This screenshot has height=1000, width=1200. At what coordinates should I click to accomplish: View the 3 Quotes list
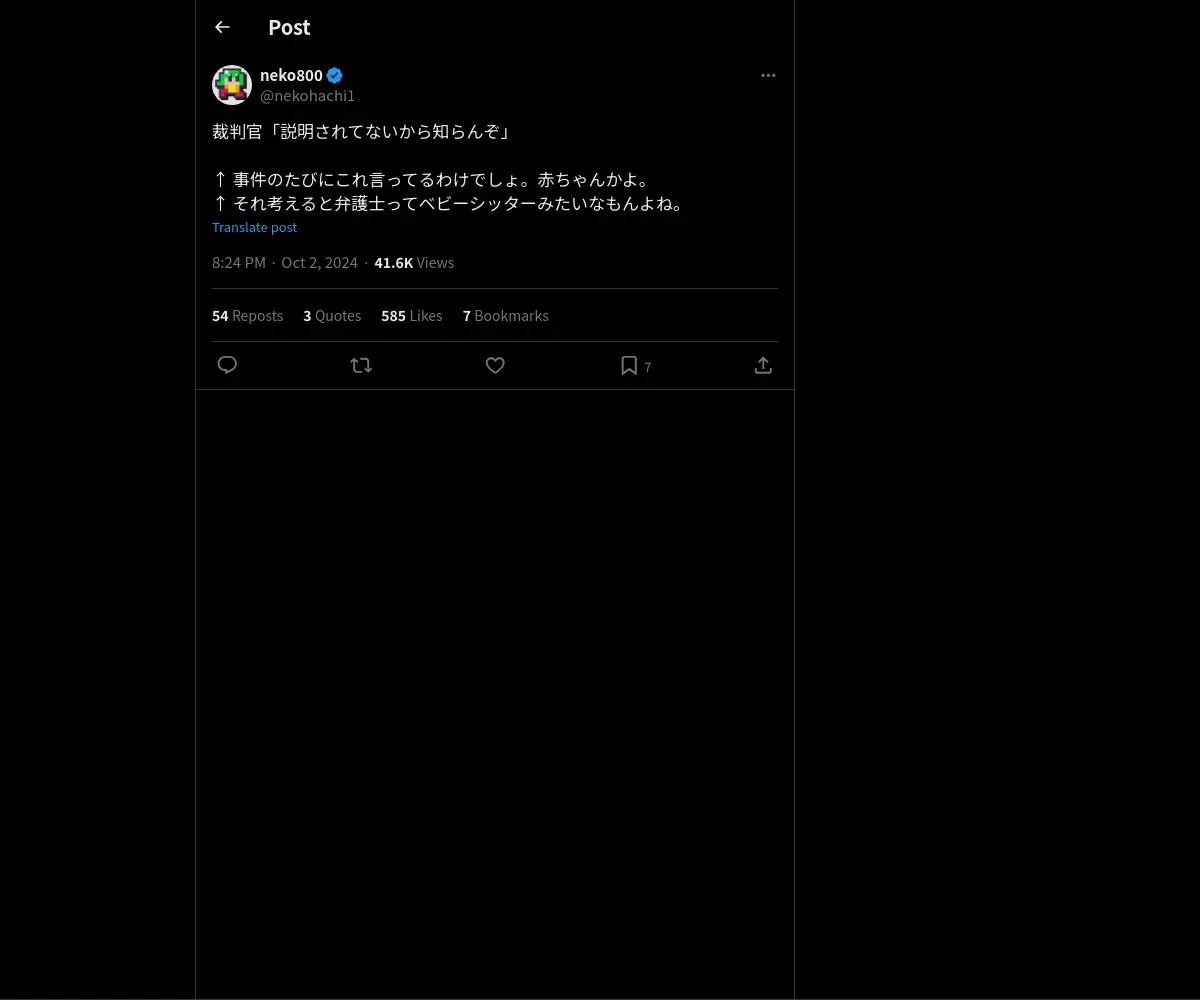332,315
